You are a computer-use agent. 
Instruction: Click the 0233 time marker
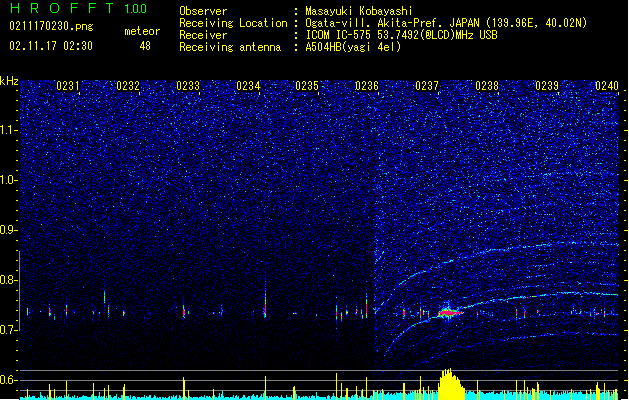[x=188, y=86]
